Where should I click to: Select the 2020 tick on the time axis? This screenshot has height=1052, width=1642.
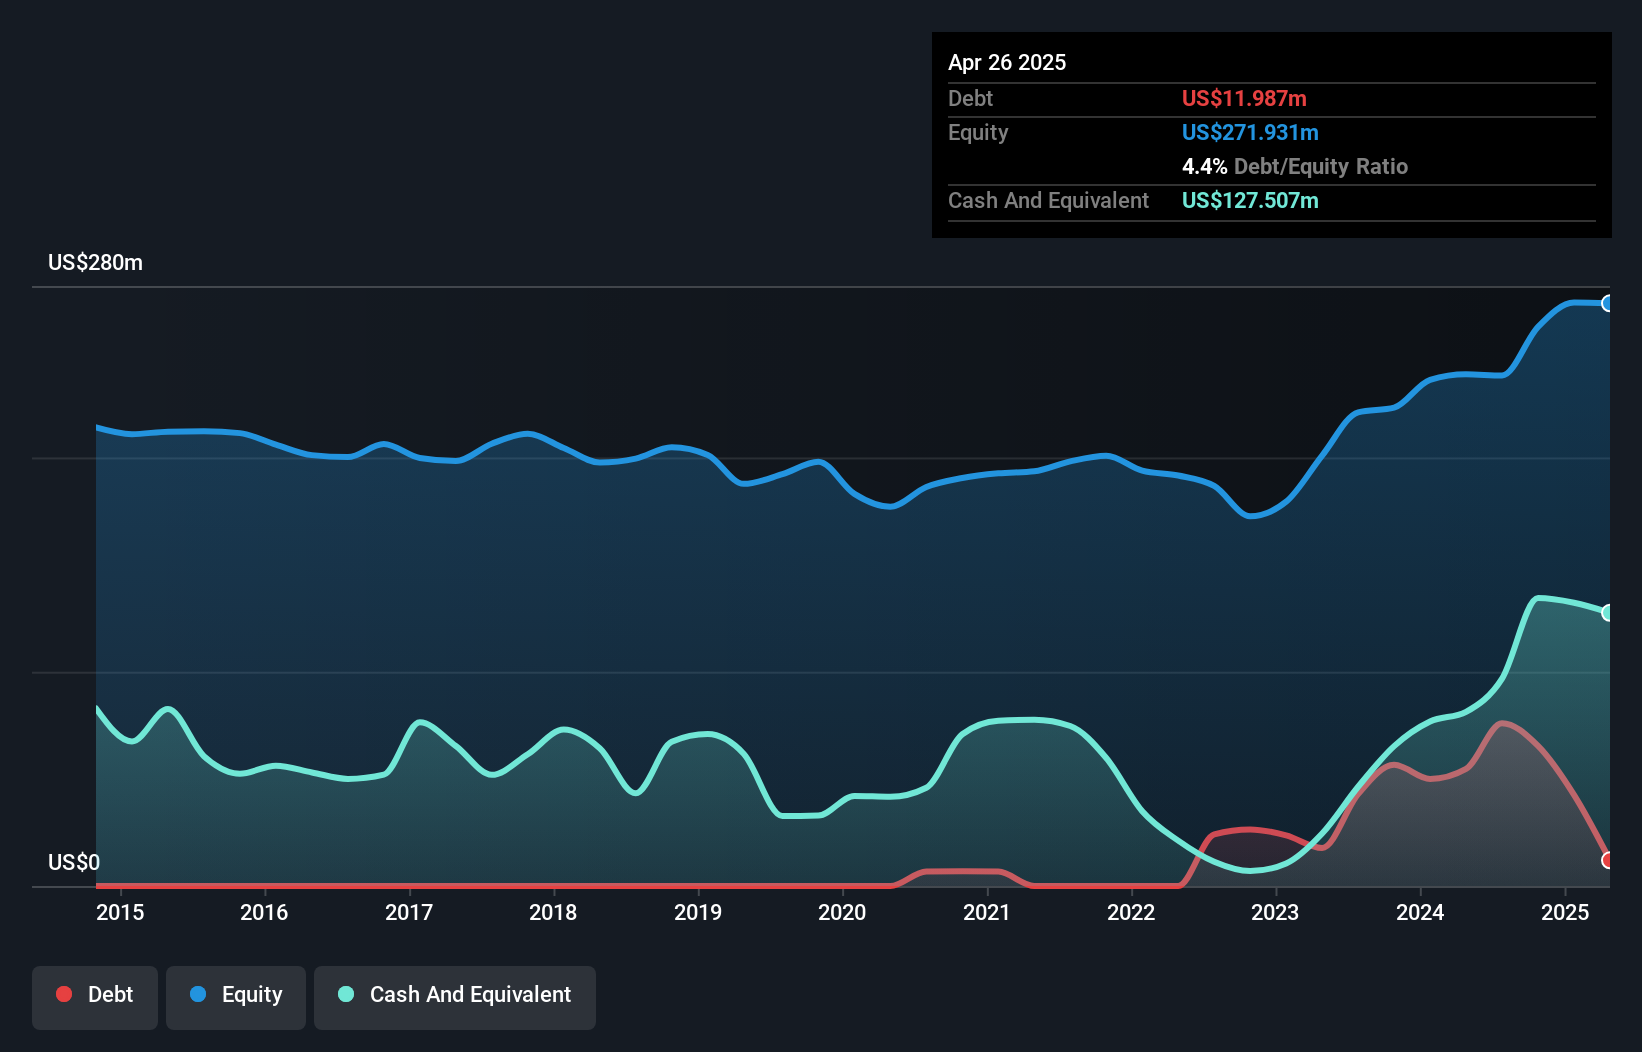pos(842,913)
